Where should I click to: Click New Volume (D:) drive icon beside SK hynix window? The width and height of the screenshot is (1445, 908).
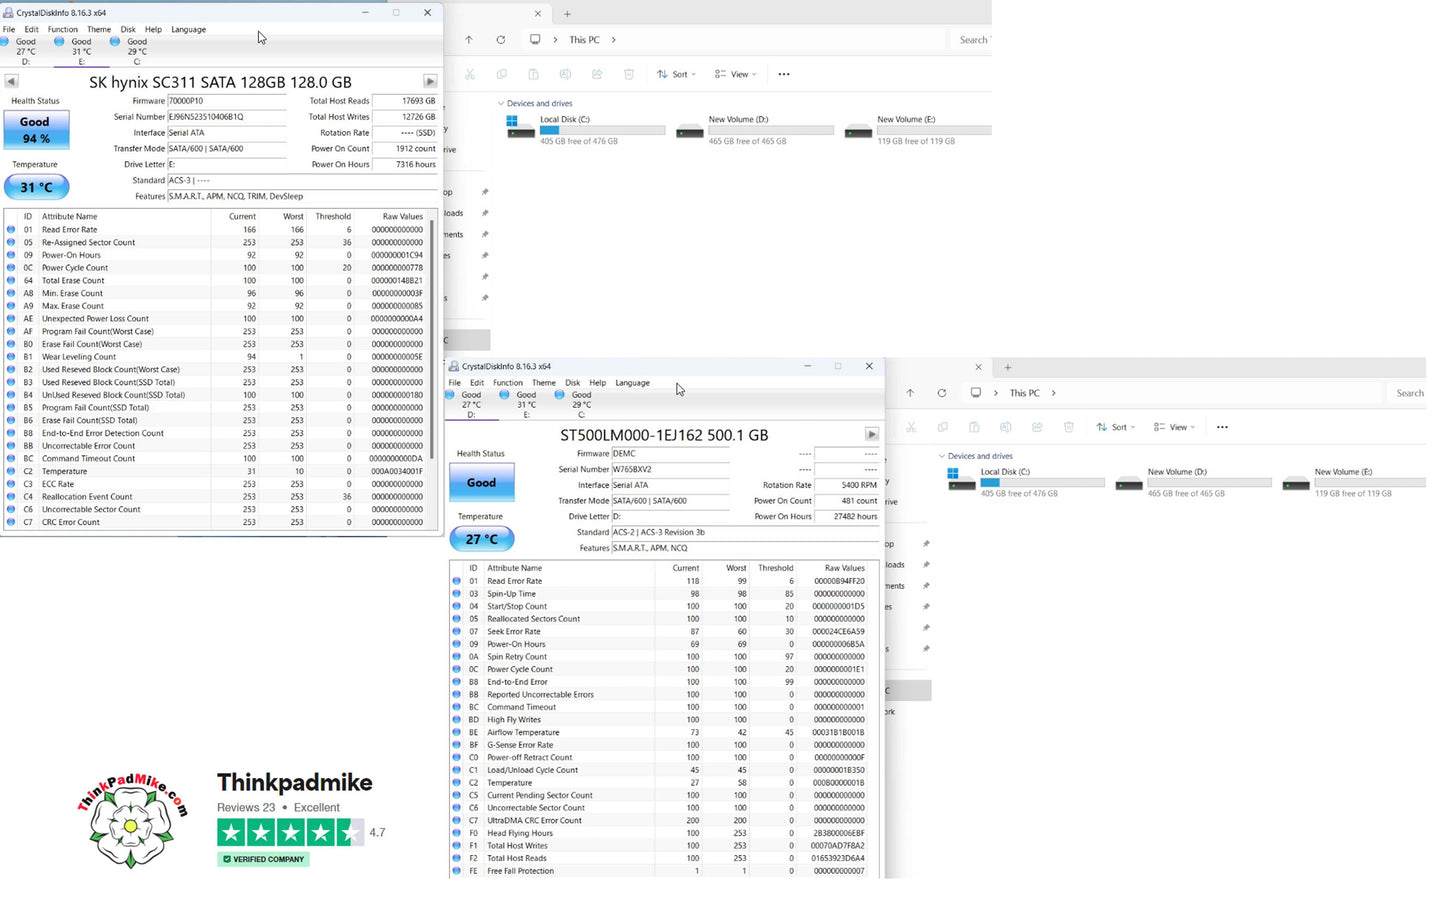pyautogui.click(x=690, y=130)
